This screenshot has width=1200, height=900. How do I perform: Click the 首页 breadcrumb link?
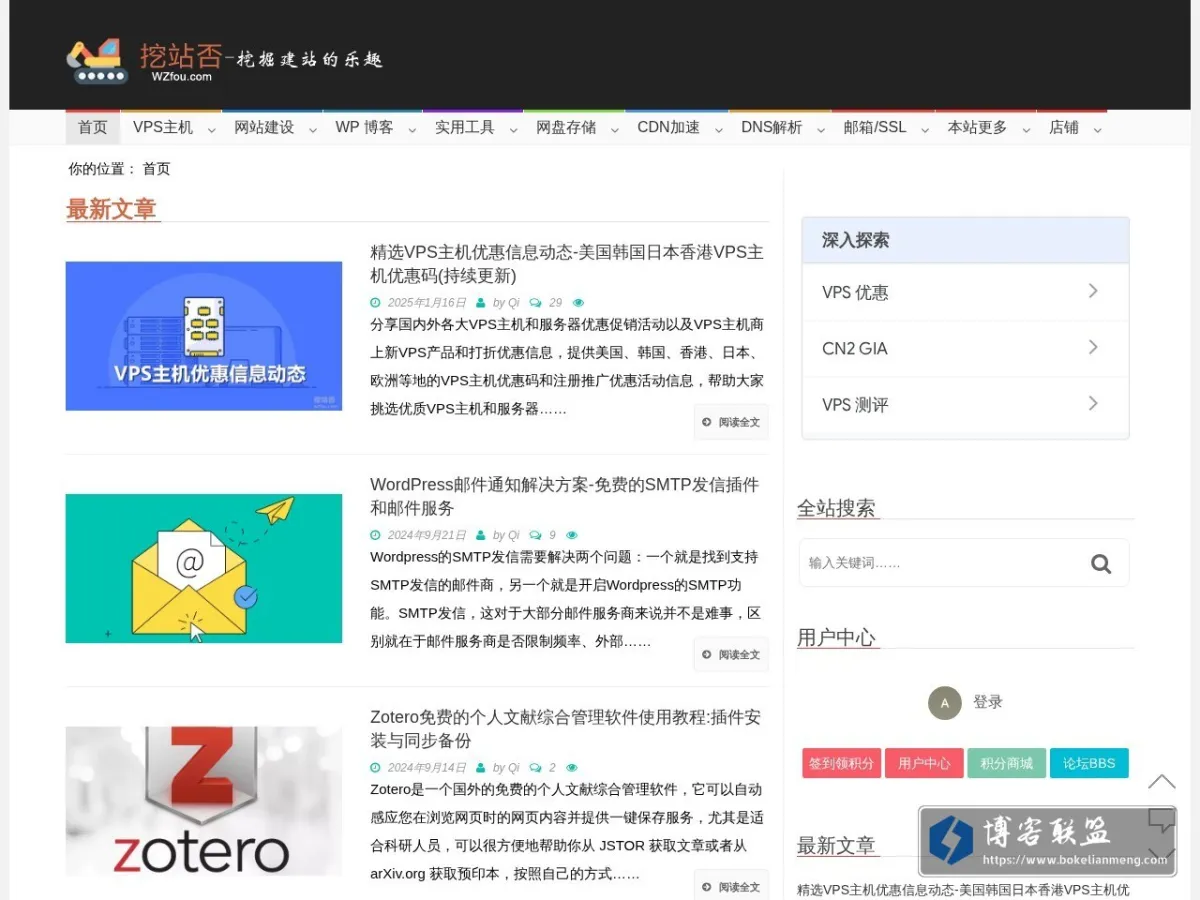point(156,169)
